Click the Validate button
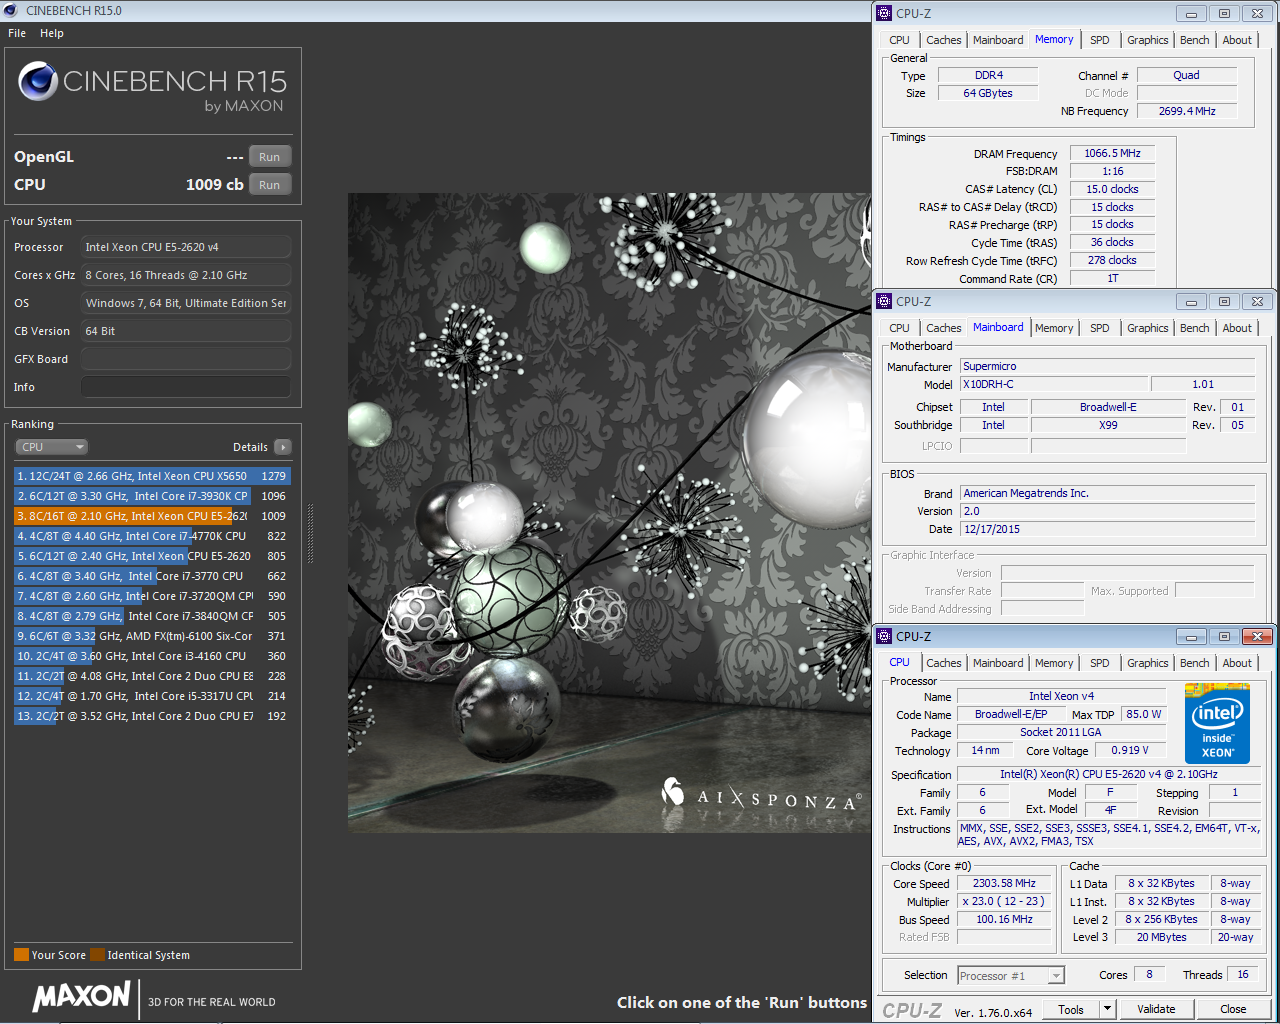 coord(1156,1009)
